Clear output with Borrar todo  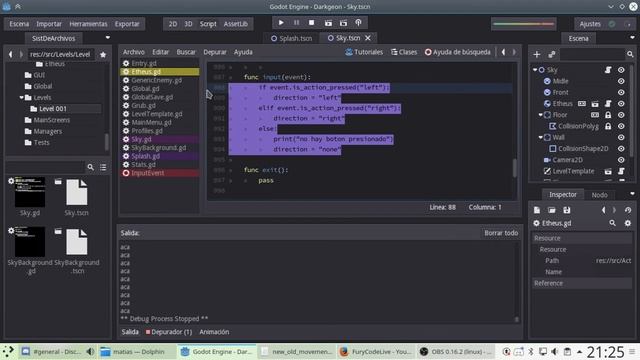click(501, 233)
